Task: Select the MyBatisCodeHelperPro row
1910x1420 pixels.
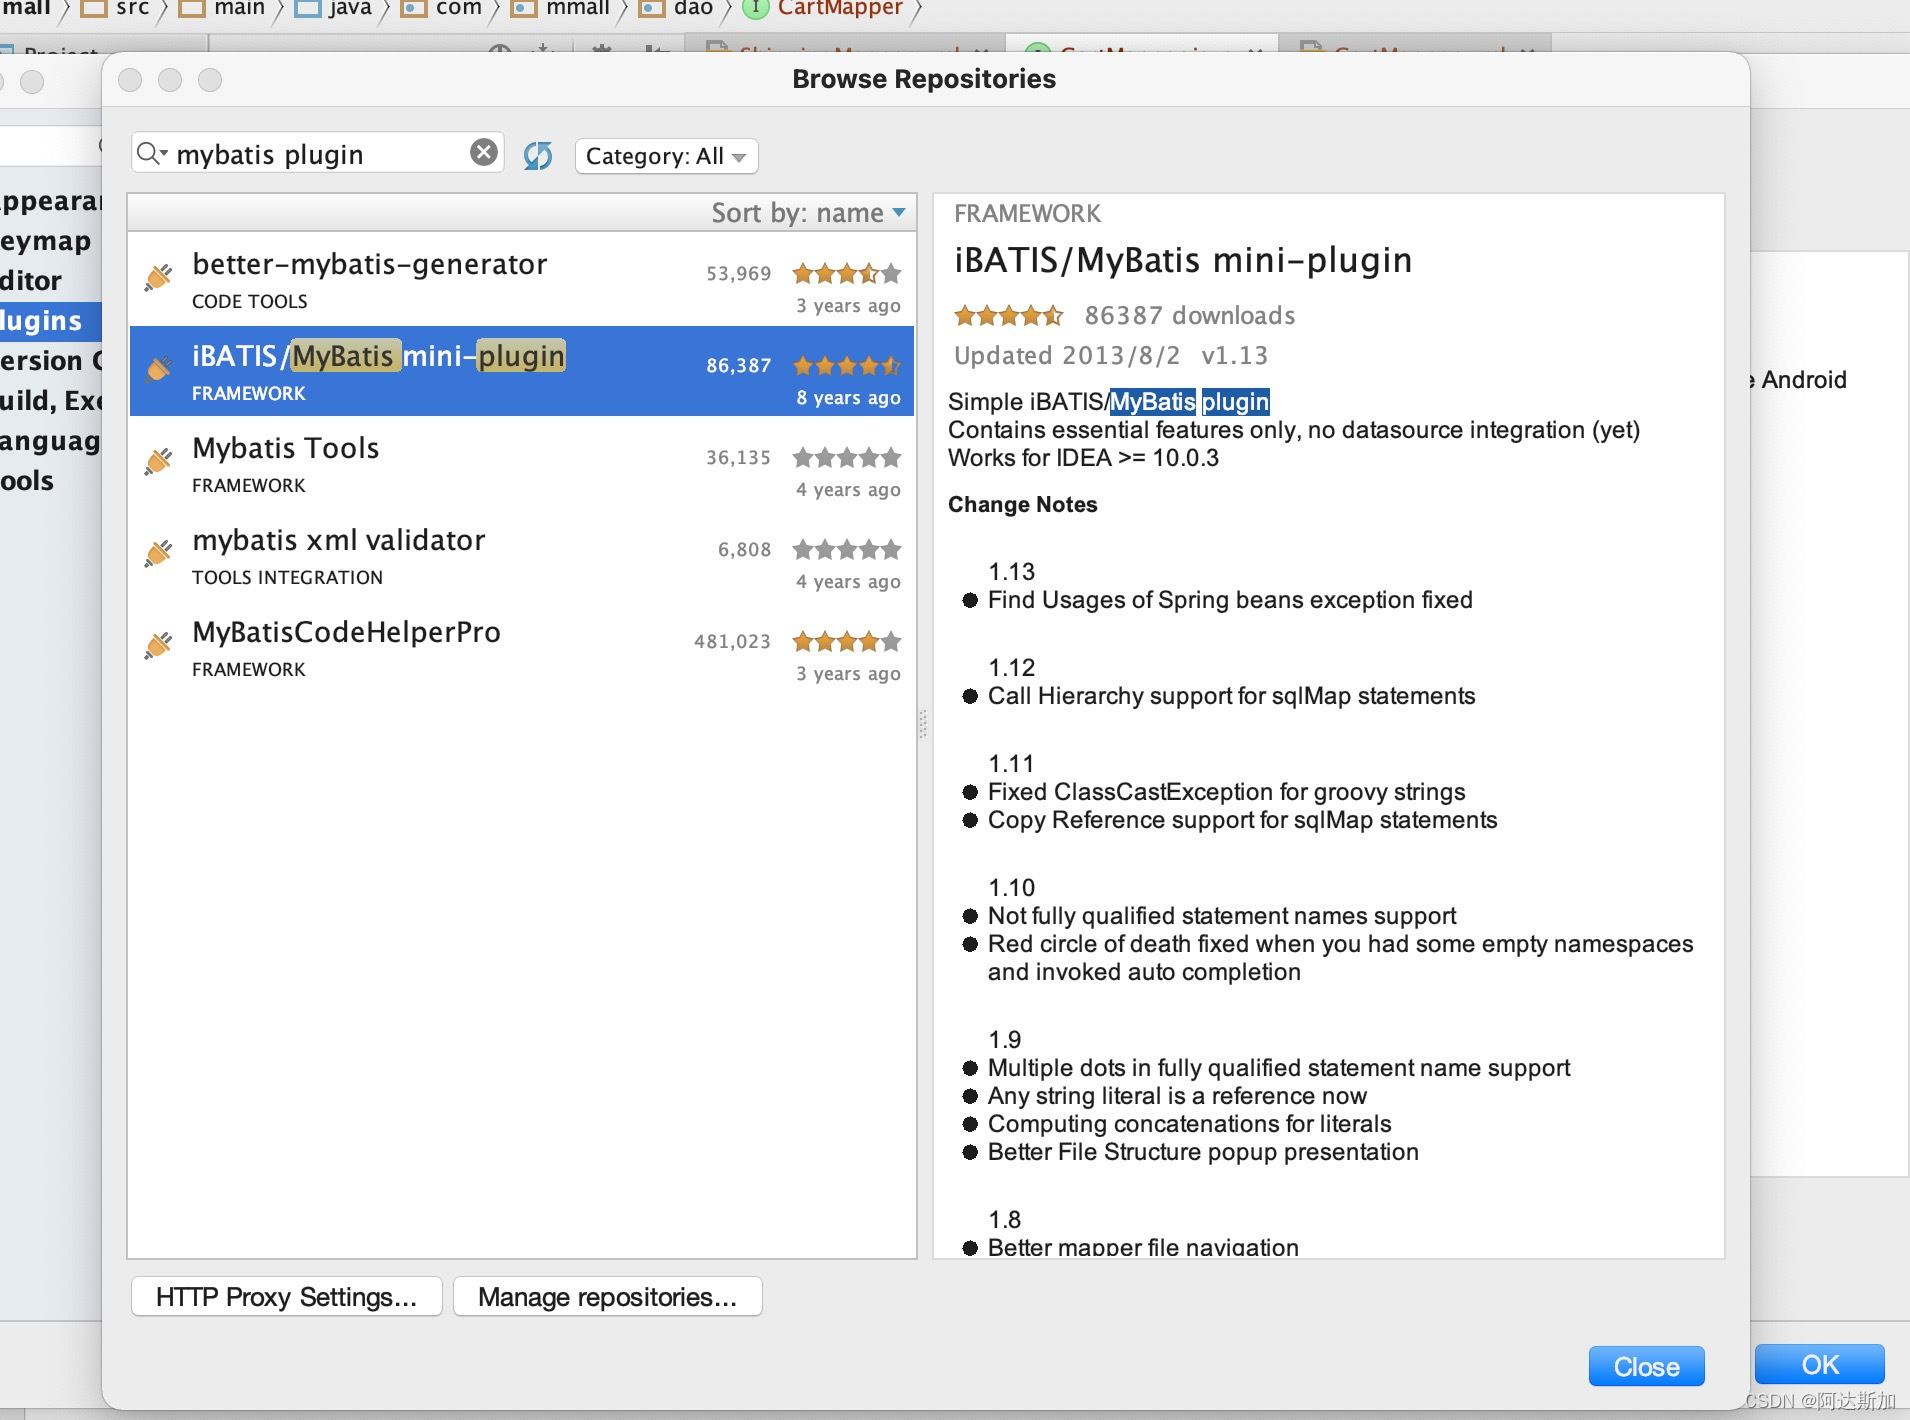Action: point(522,647)
